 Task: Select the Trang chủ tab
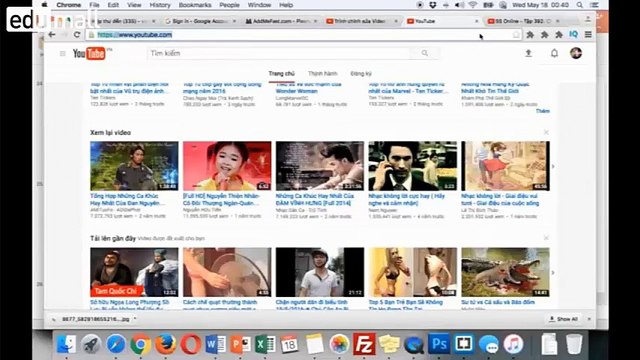pos(281,73)
